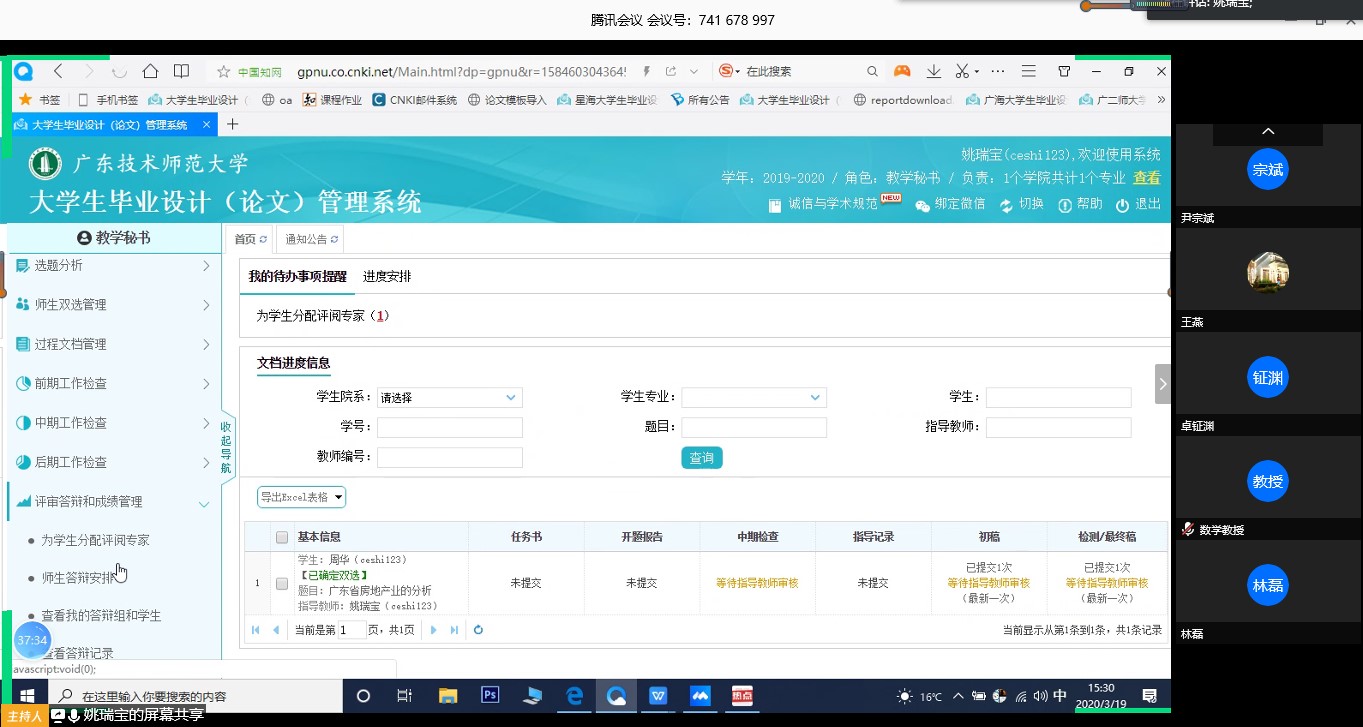Click the 帮助 help icon
This screenshot has height=727, width=1363.
(x=1065, y=204)
